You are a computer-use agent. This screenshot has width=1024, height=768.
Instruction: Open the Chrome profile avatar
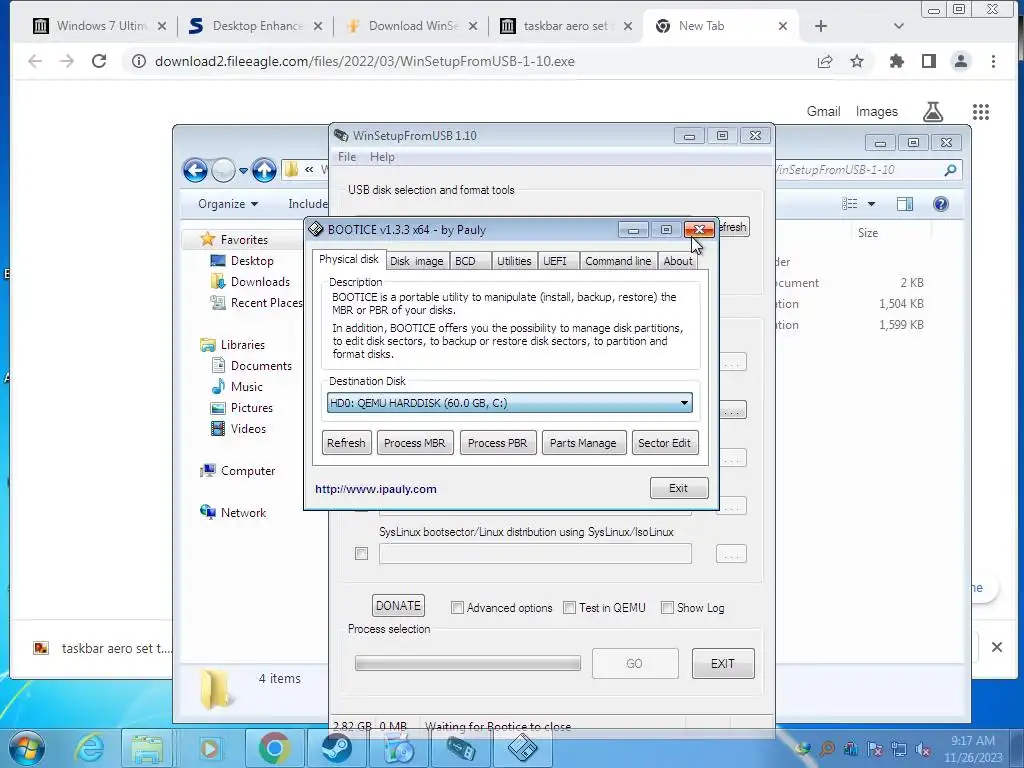pyautogui.click(x=961, y=61)
